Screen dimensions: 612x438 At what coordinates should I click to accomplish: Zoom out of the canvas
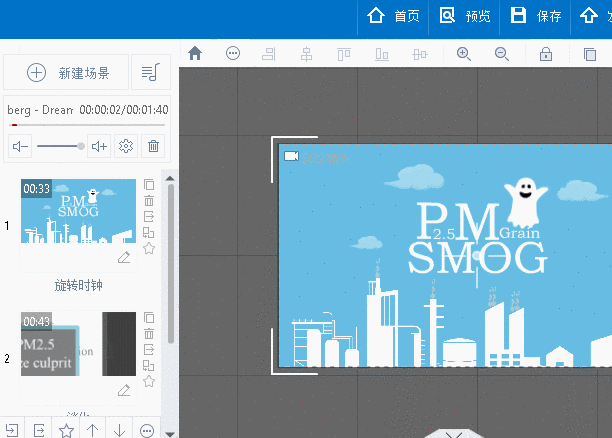tap(502, 54)
